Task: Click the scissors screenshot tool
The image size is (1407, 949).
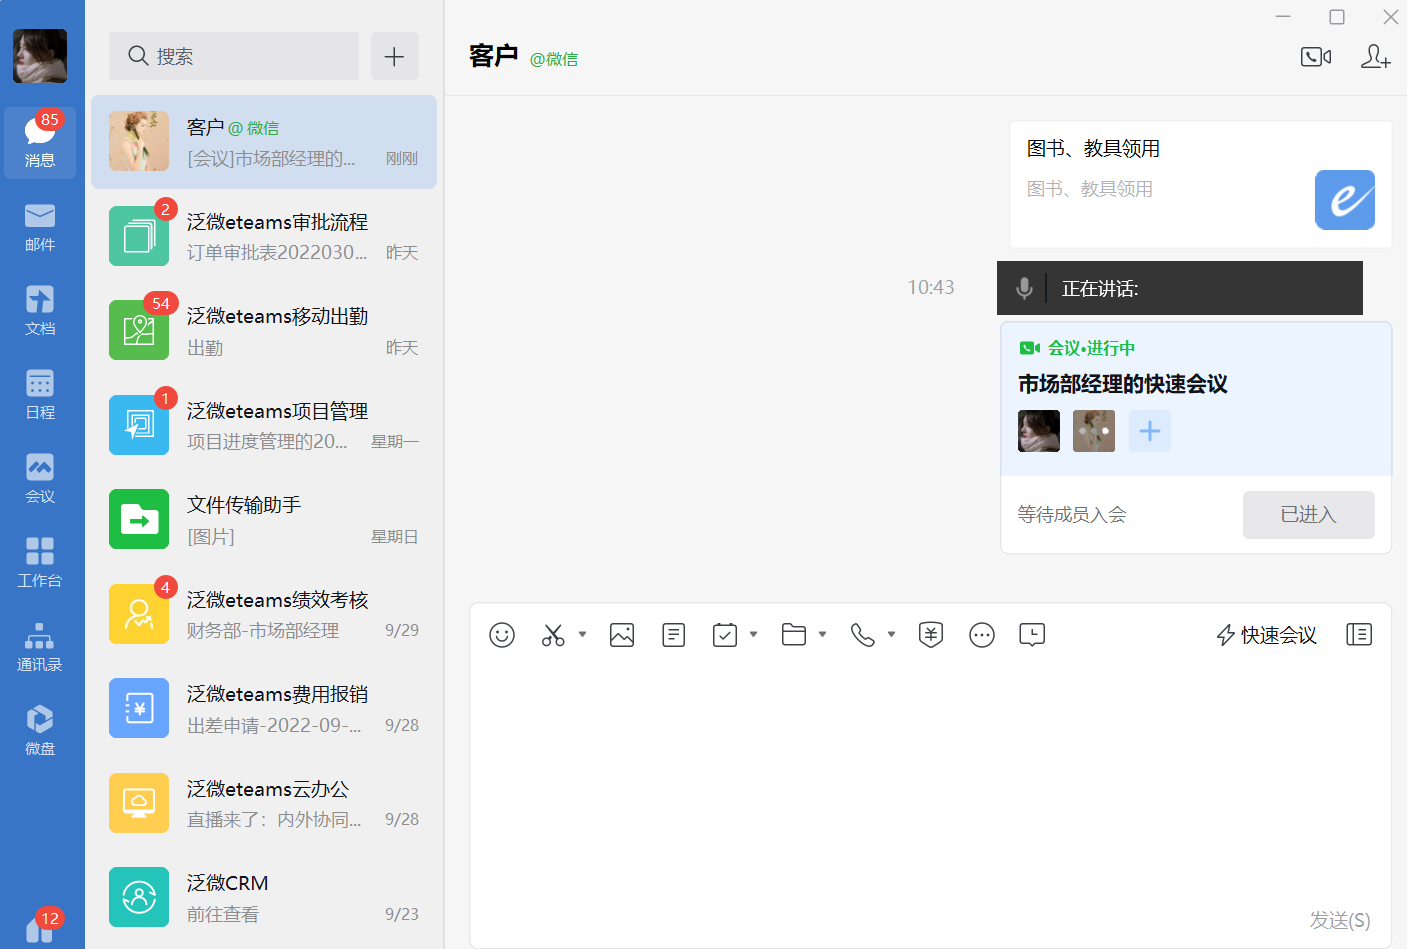Action: point(553,635)
